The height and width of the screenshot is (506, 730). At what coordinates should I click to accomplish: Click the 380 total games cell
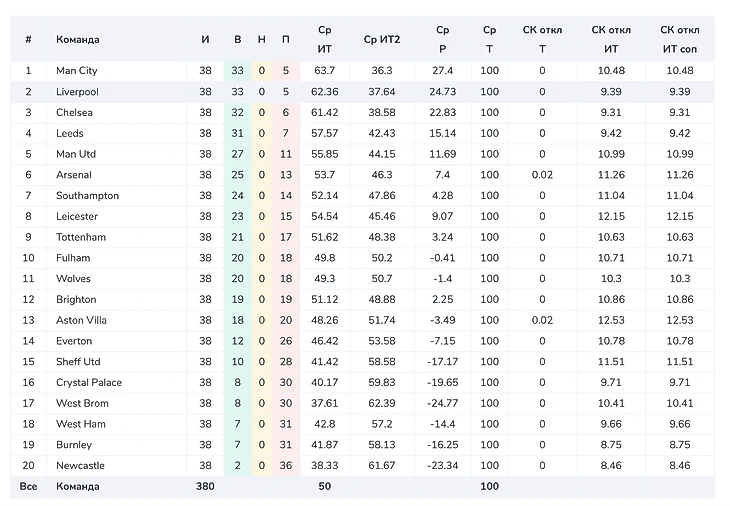205,487
